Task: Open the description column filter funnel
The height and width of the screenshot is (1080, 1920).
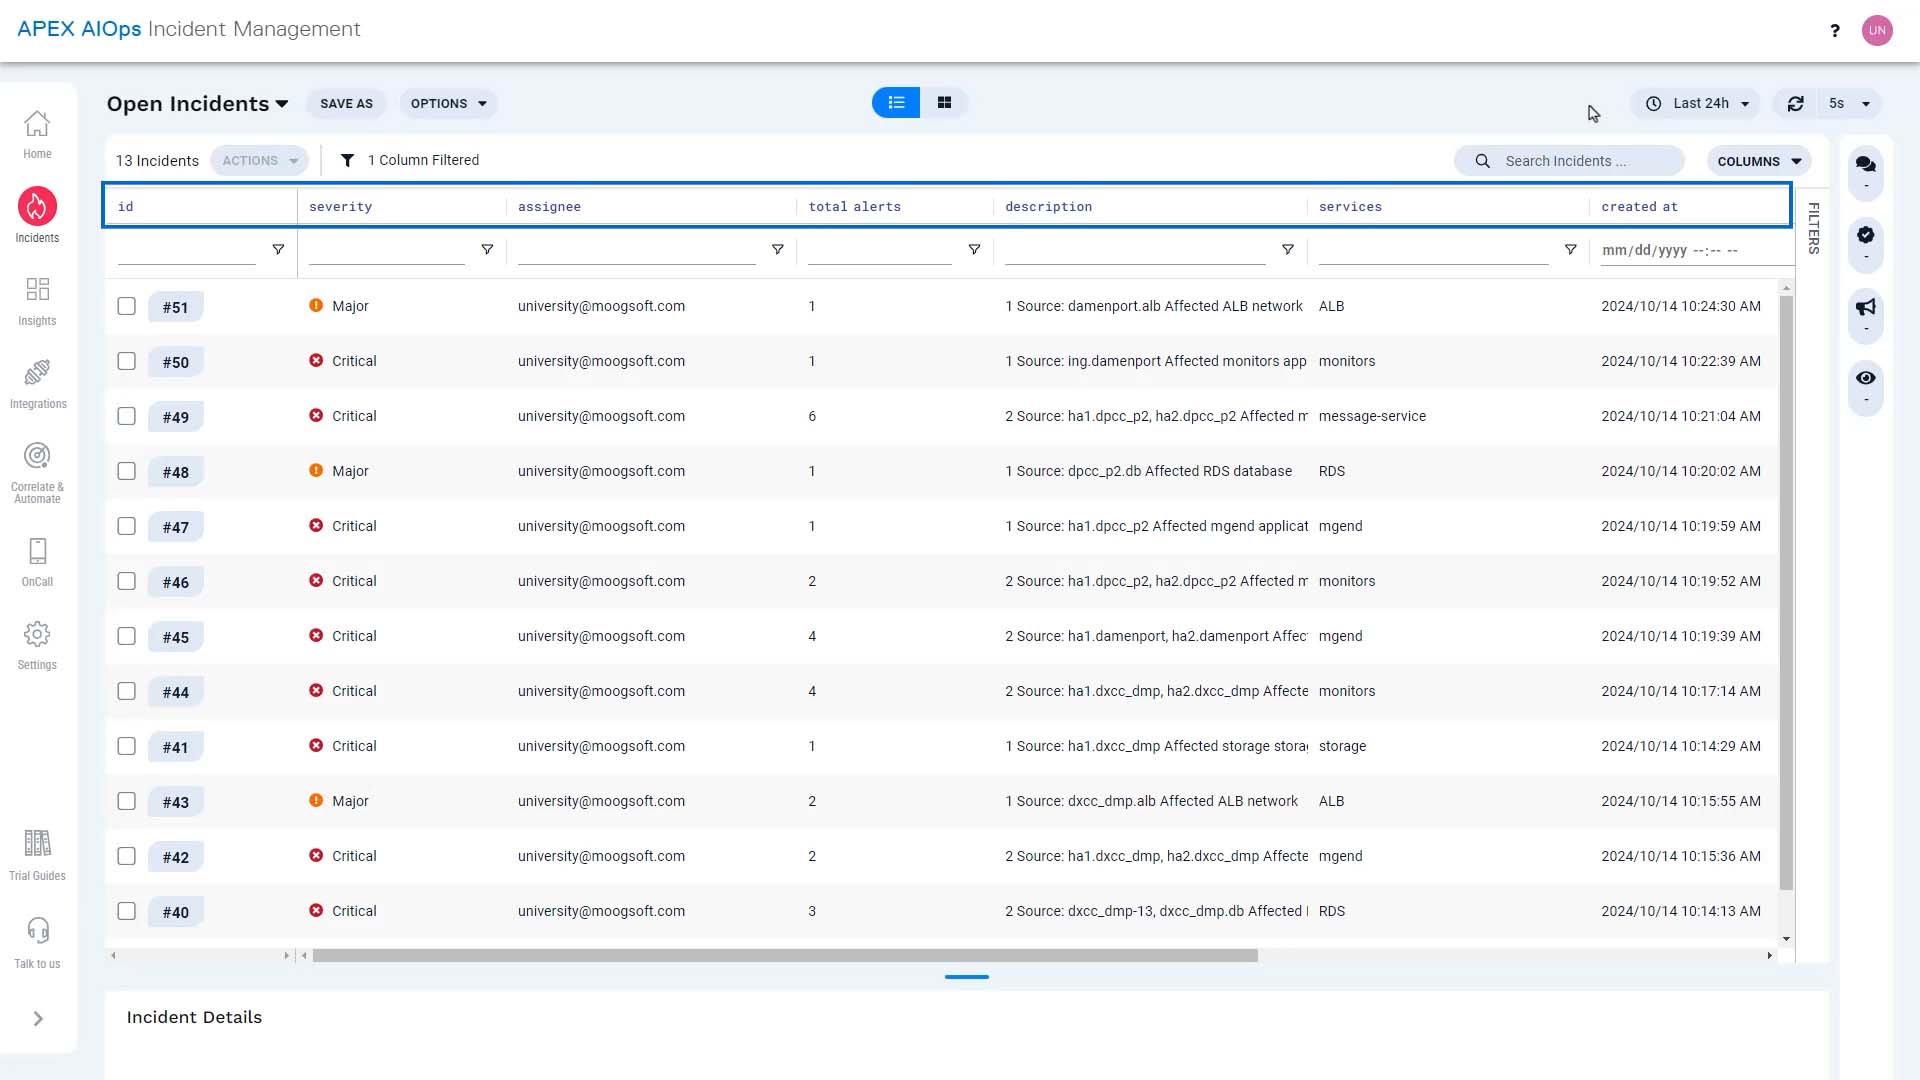Action: click(1288, 250)
